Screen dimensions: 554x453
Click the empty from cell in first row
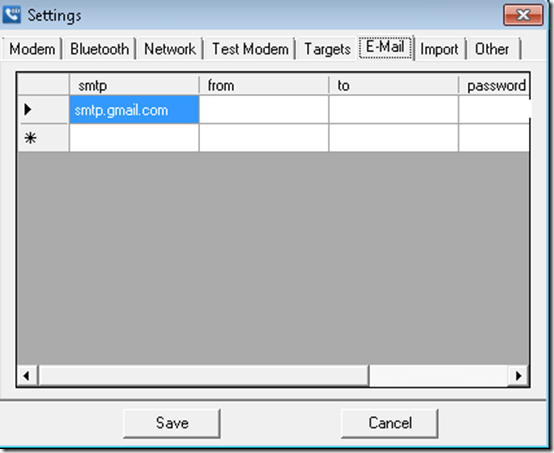pos(264,110)
